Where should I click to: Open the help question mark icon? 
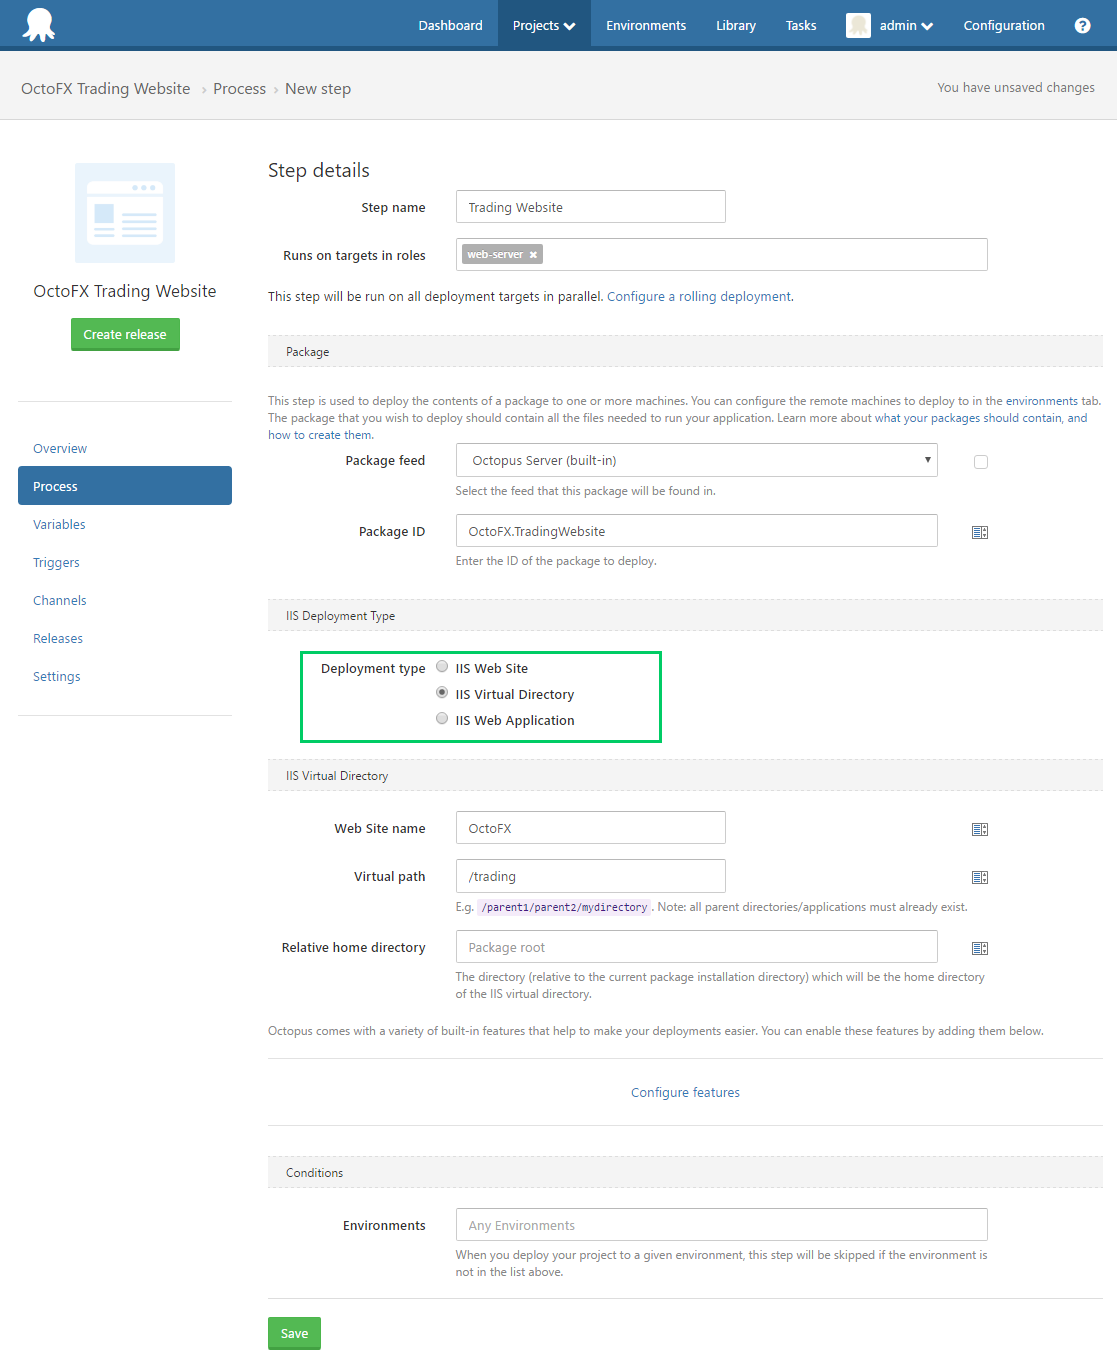[1082, 25]
